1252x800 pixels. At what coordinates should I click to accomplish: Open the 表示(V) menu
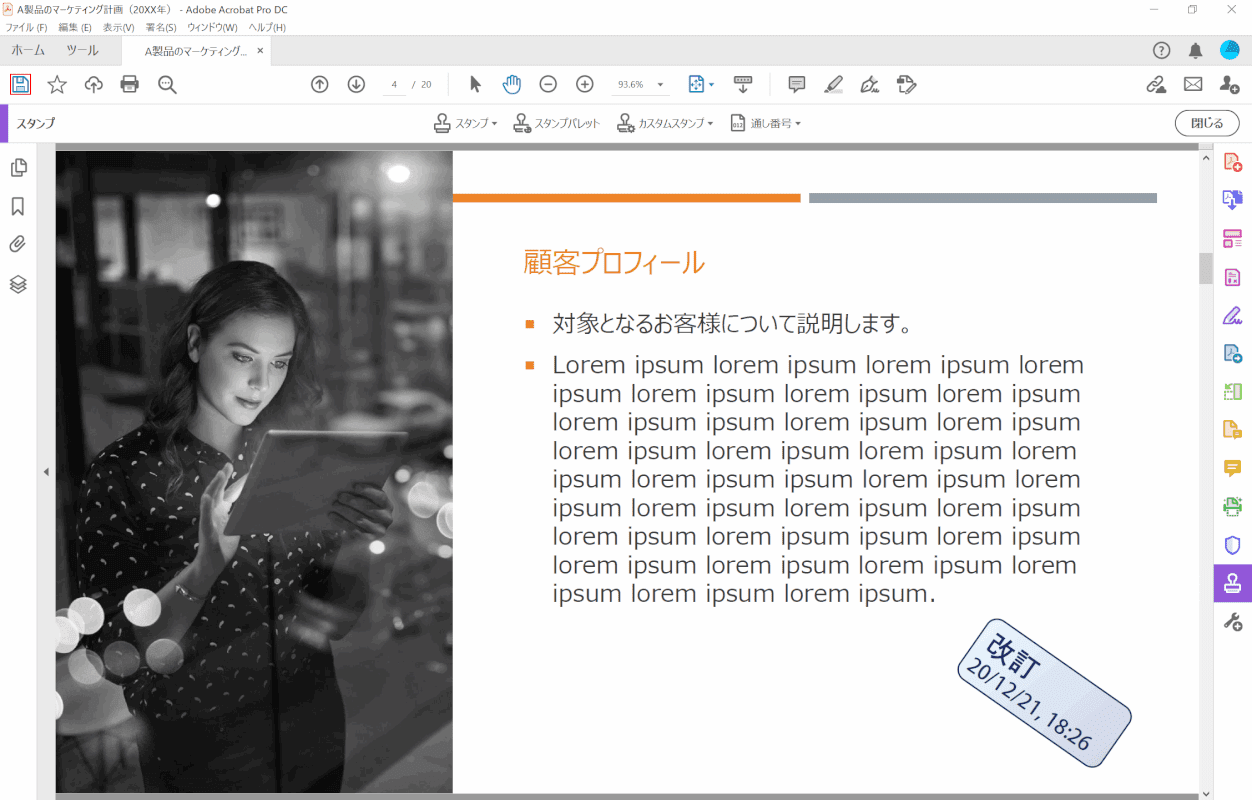coord(118,27)
